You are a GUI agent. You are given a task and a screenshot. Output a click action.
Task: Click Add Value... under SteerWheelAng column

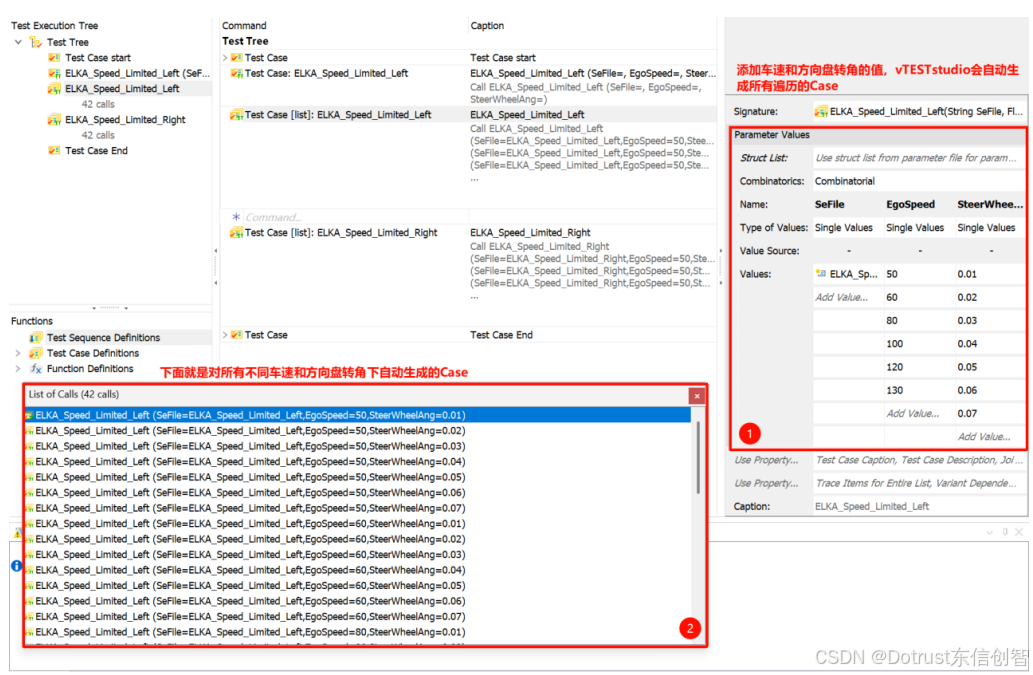[x=990, y=437]
